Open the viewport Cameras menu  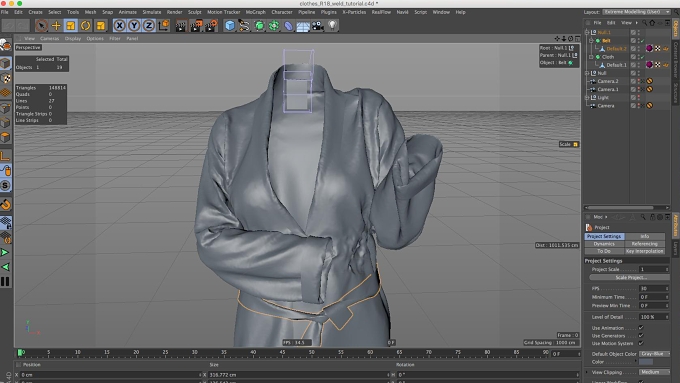[49, 39]
